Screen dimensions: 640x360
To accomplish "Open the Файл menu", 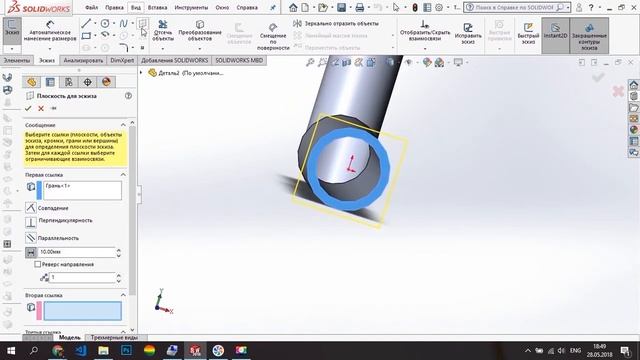I will point(91,7).
